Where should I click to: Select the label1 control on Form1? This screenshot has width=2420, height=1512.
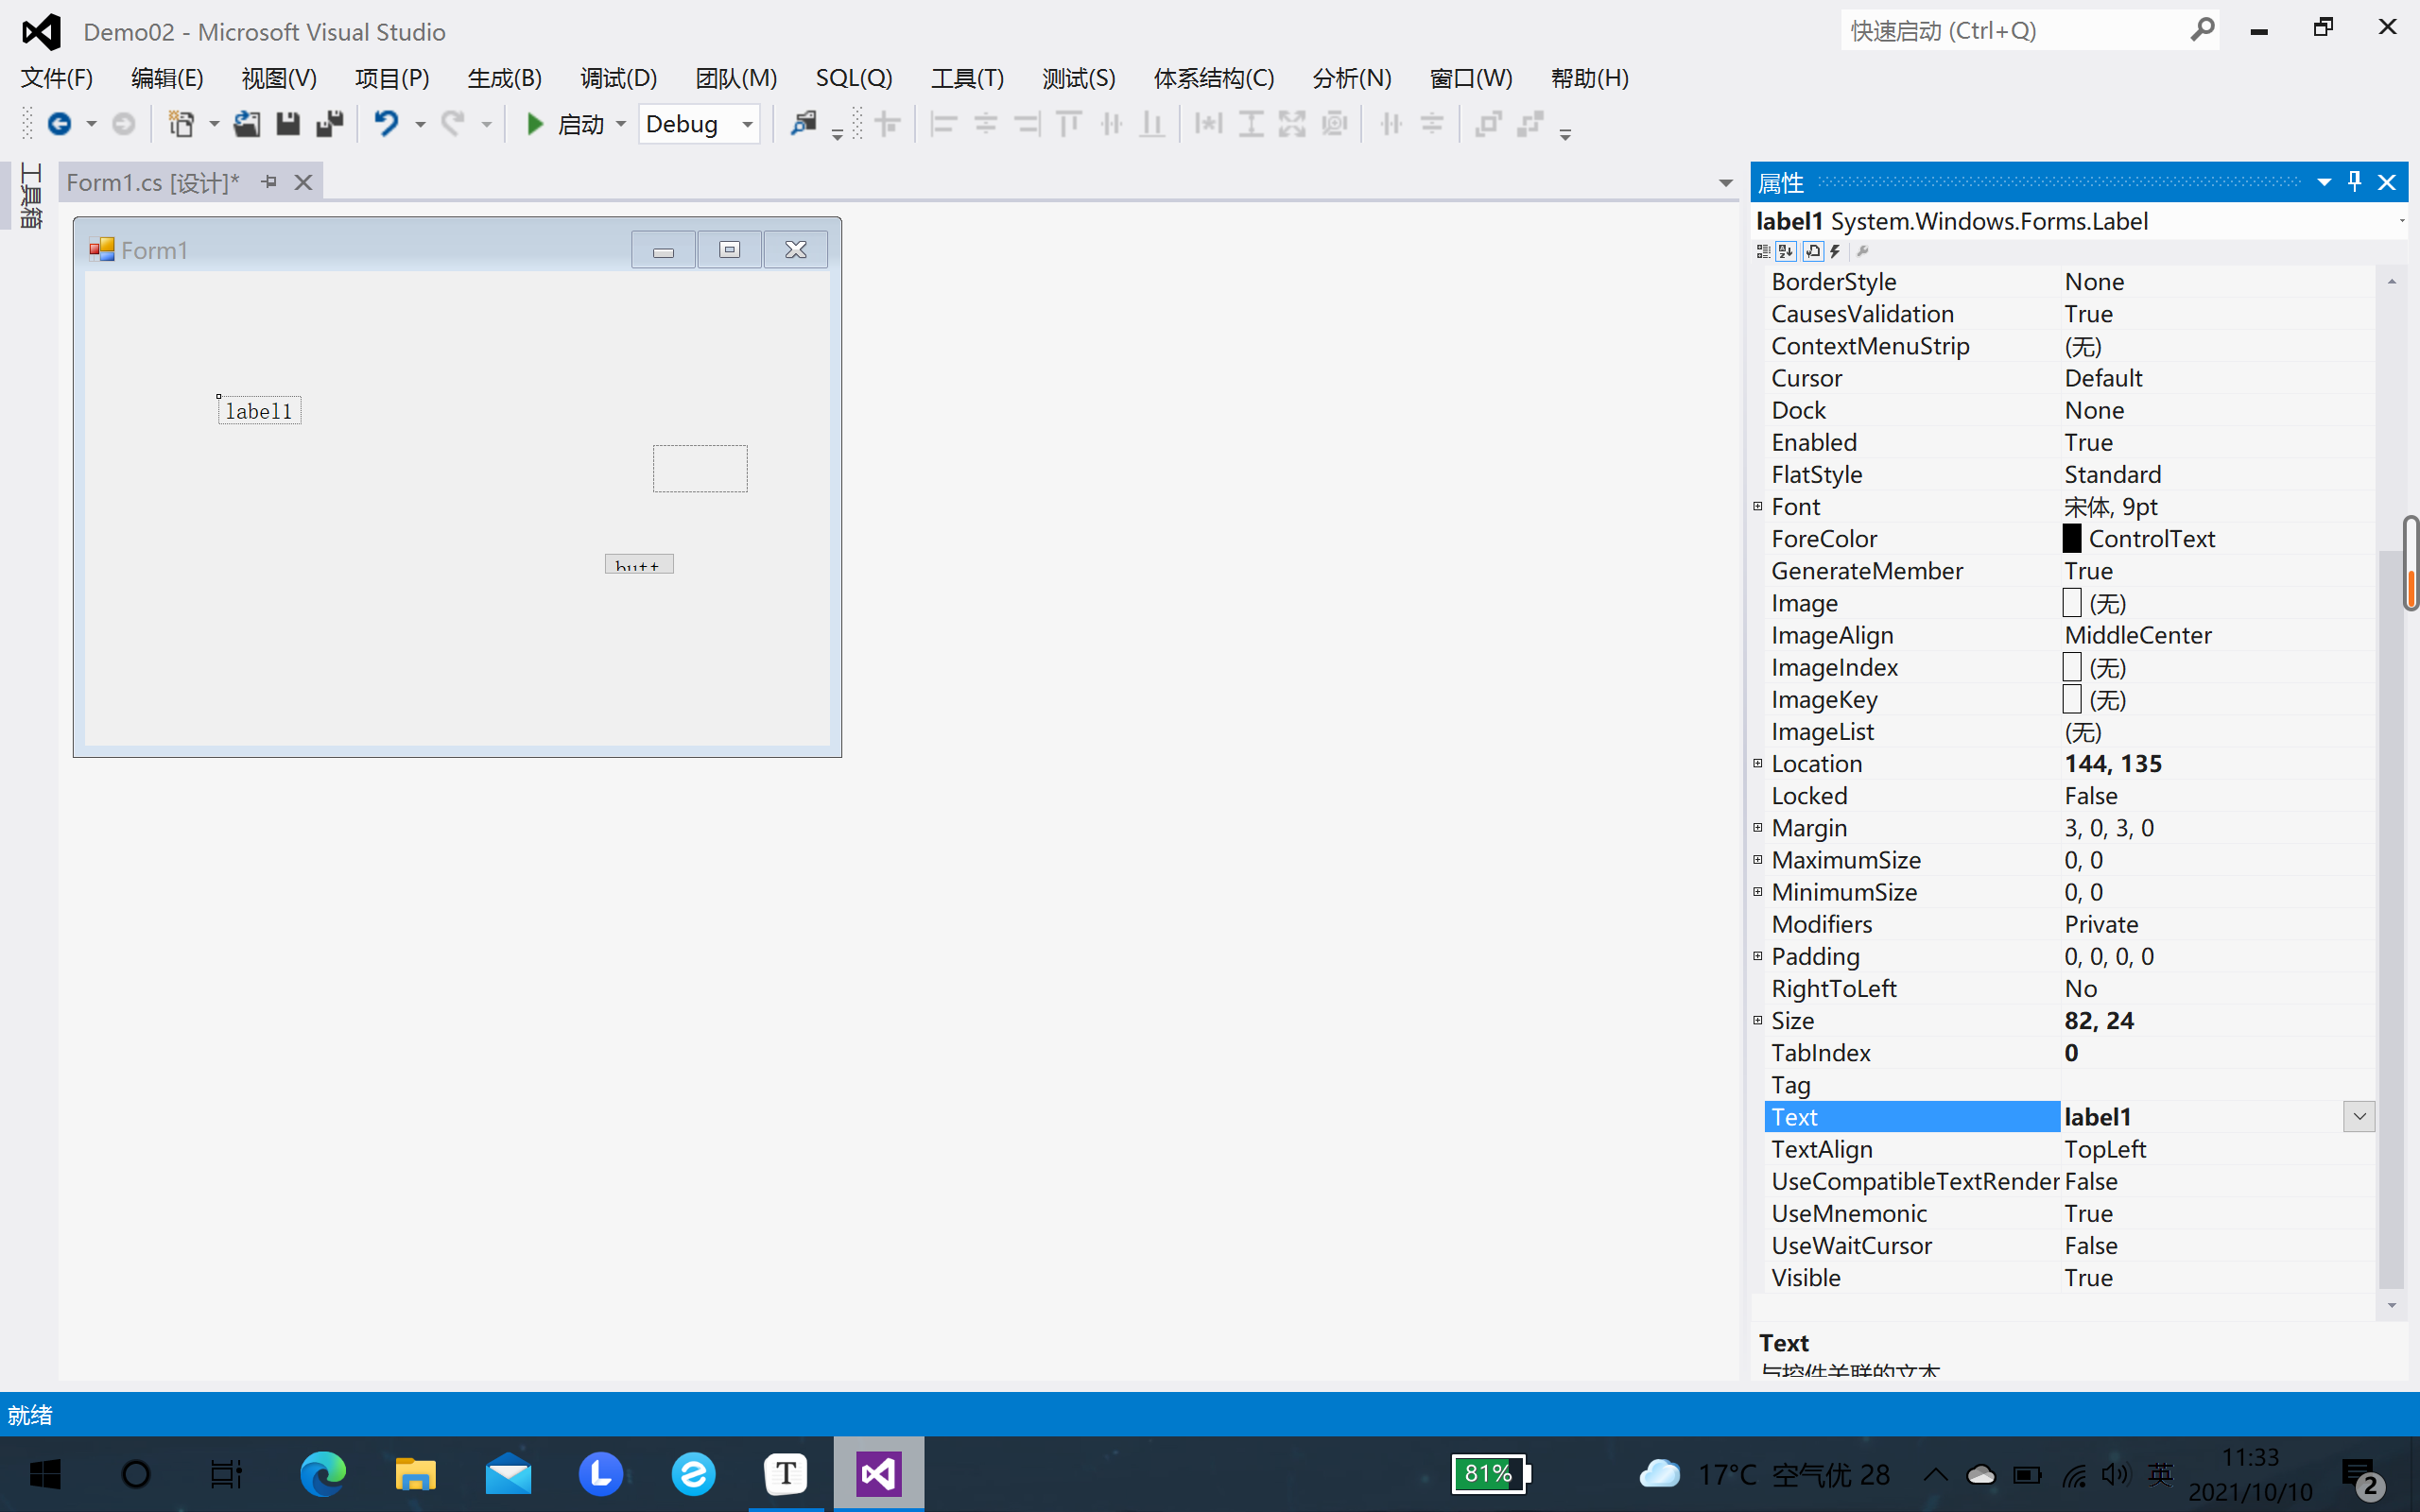(259, 411)
